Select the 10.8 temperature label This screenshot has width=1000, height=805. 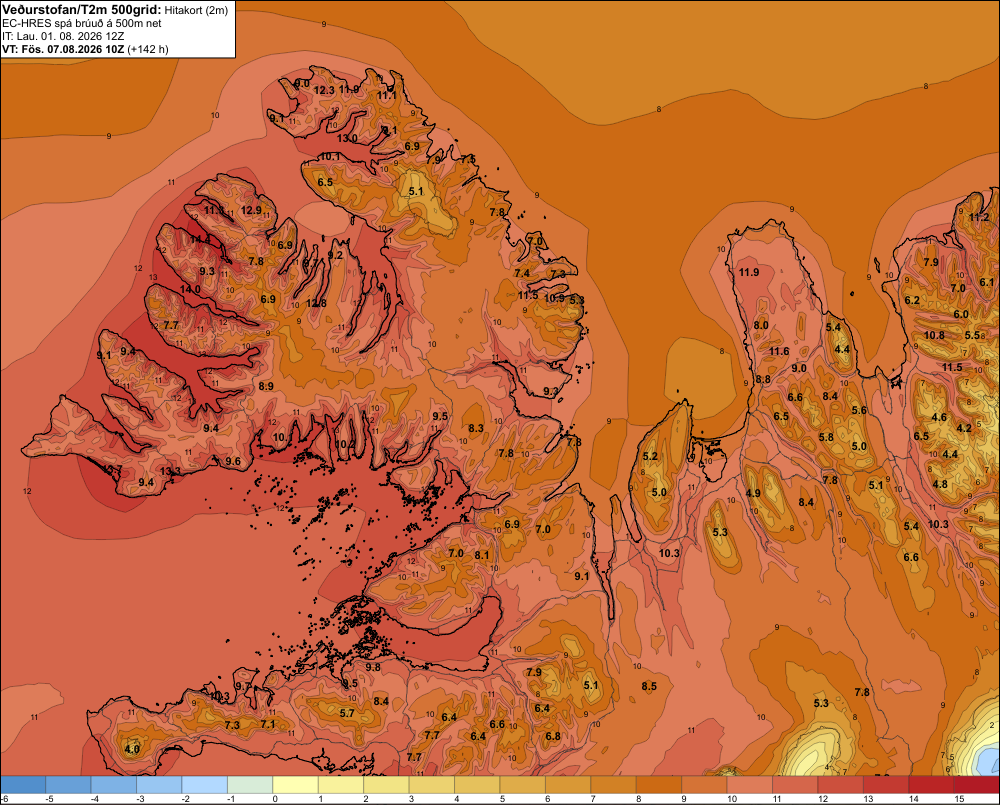click(934, 335)
